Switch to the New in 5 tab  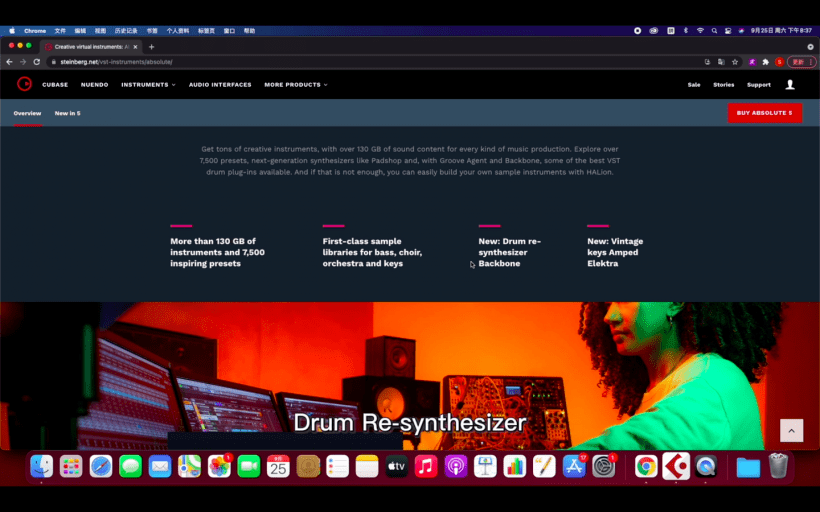(x=67, y=113)
